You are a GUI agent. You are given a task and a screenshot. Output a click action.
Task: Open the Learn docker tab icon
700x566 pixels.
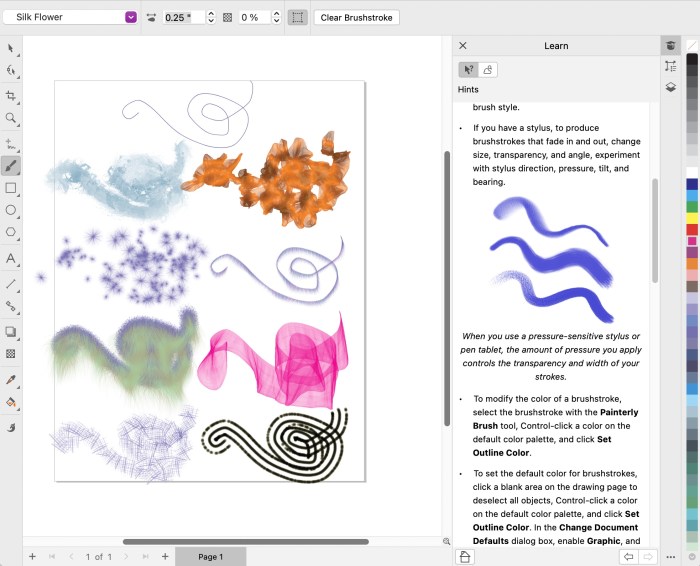pos(671,46)
